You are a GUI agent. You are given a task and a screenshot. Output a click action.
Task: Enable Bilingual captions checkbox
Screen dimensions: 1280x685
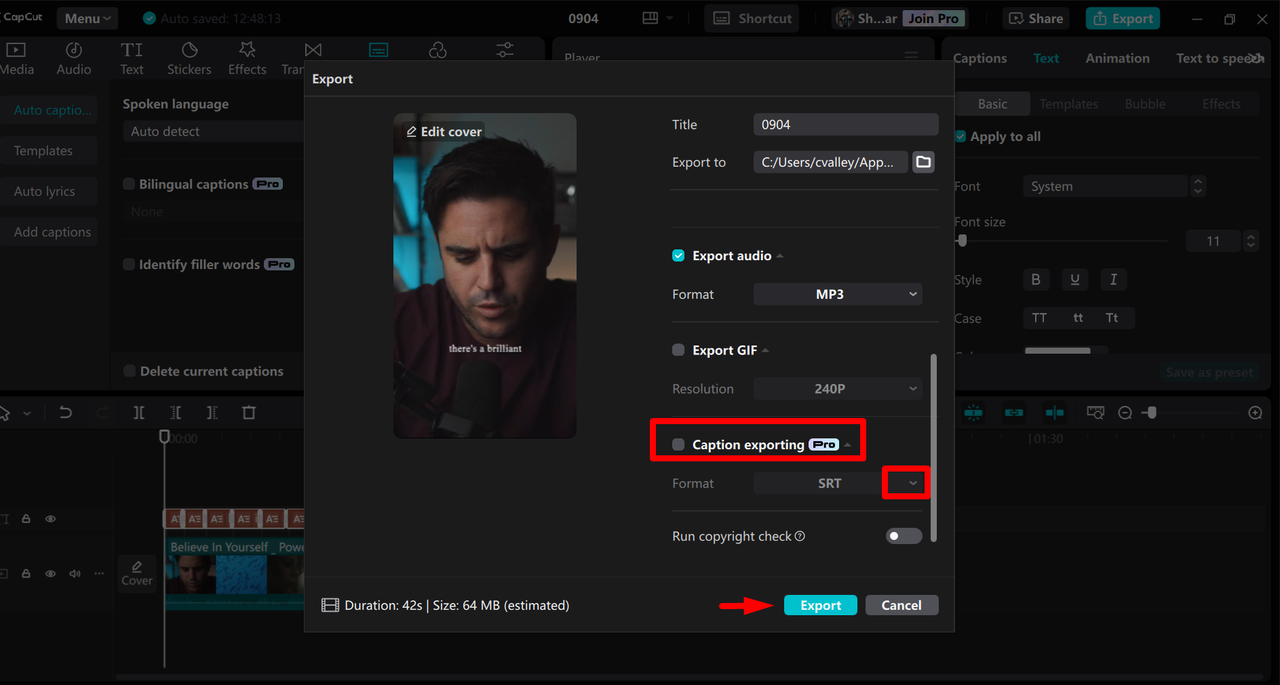coord(129,184)
